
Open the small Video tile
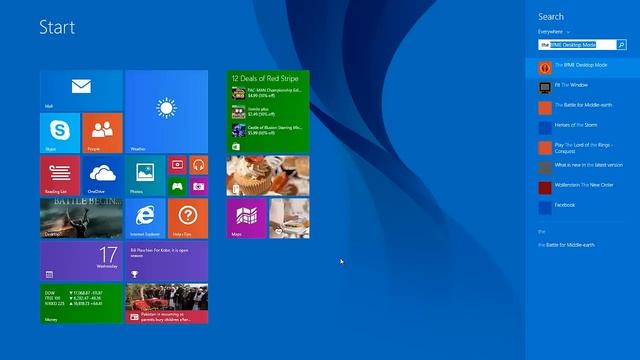coord(177,165)
